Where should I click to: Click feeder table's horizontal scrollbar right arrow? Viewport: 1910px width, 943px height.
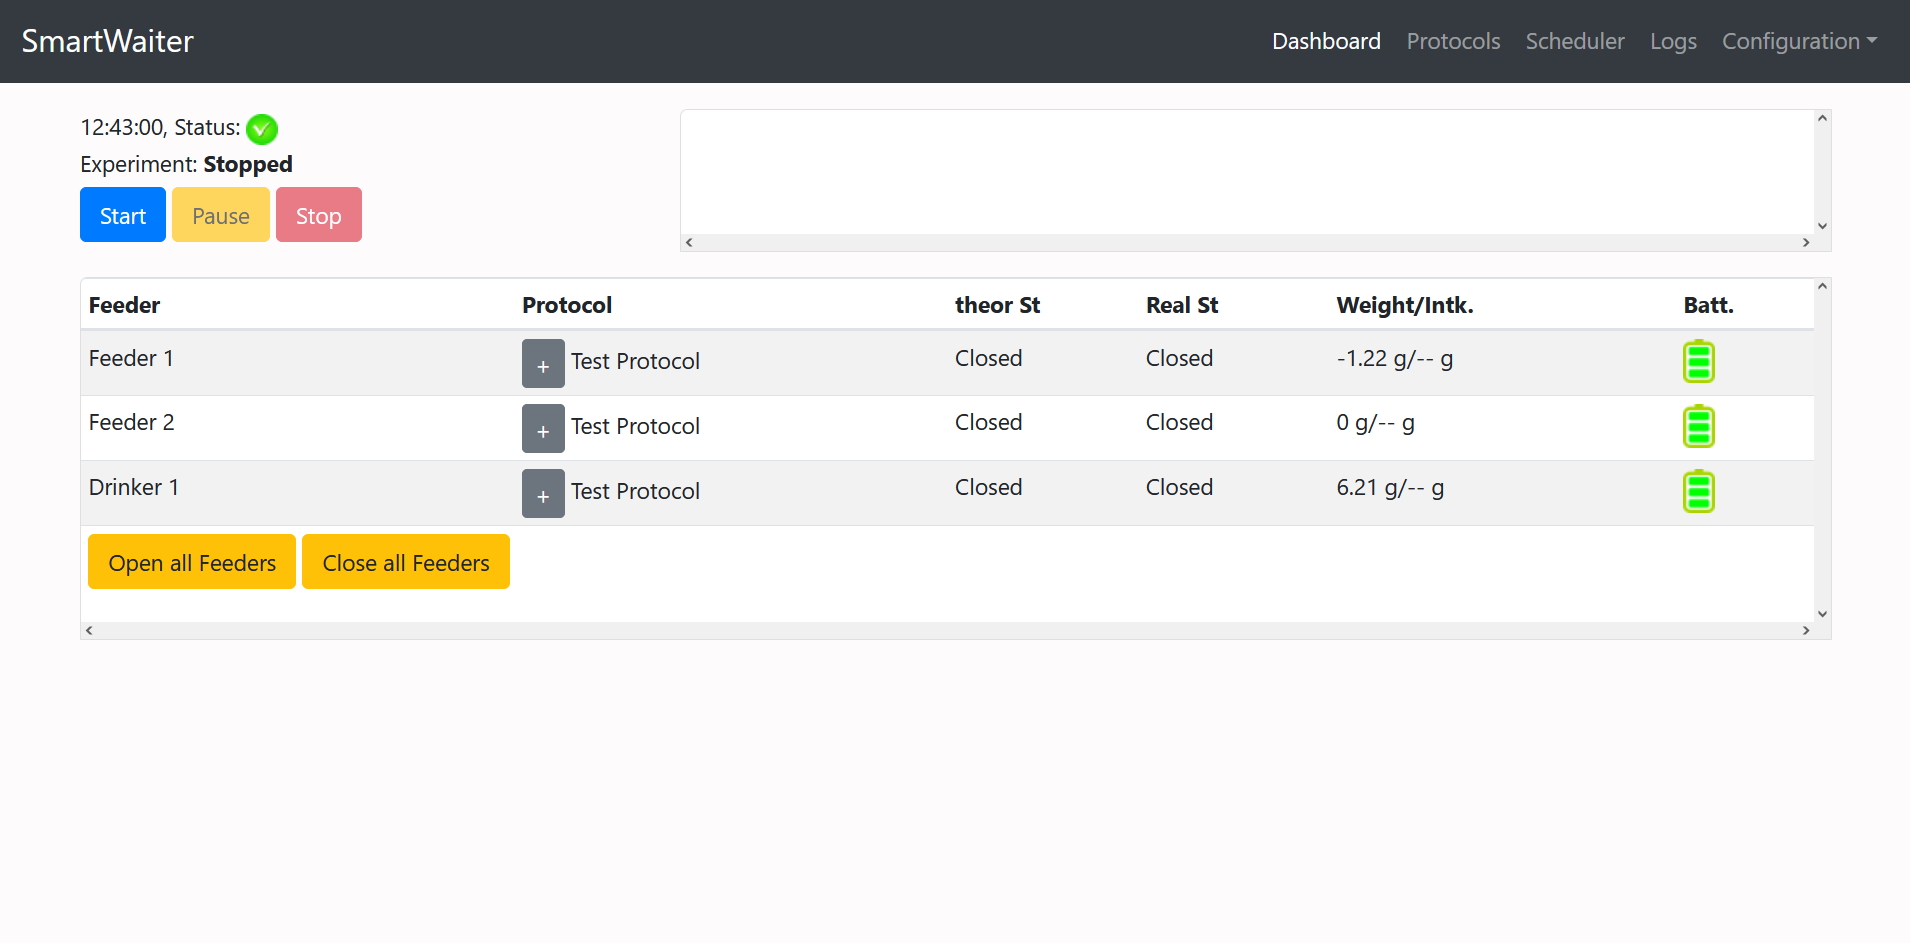[x=1805, y=631]
